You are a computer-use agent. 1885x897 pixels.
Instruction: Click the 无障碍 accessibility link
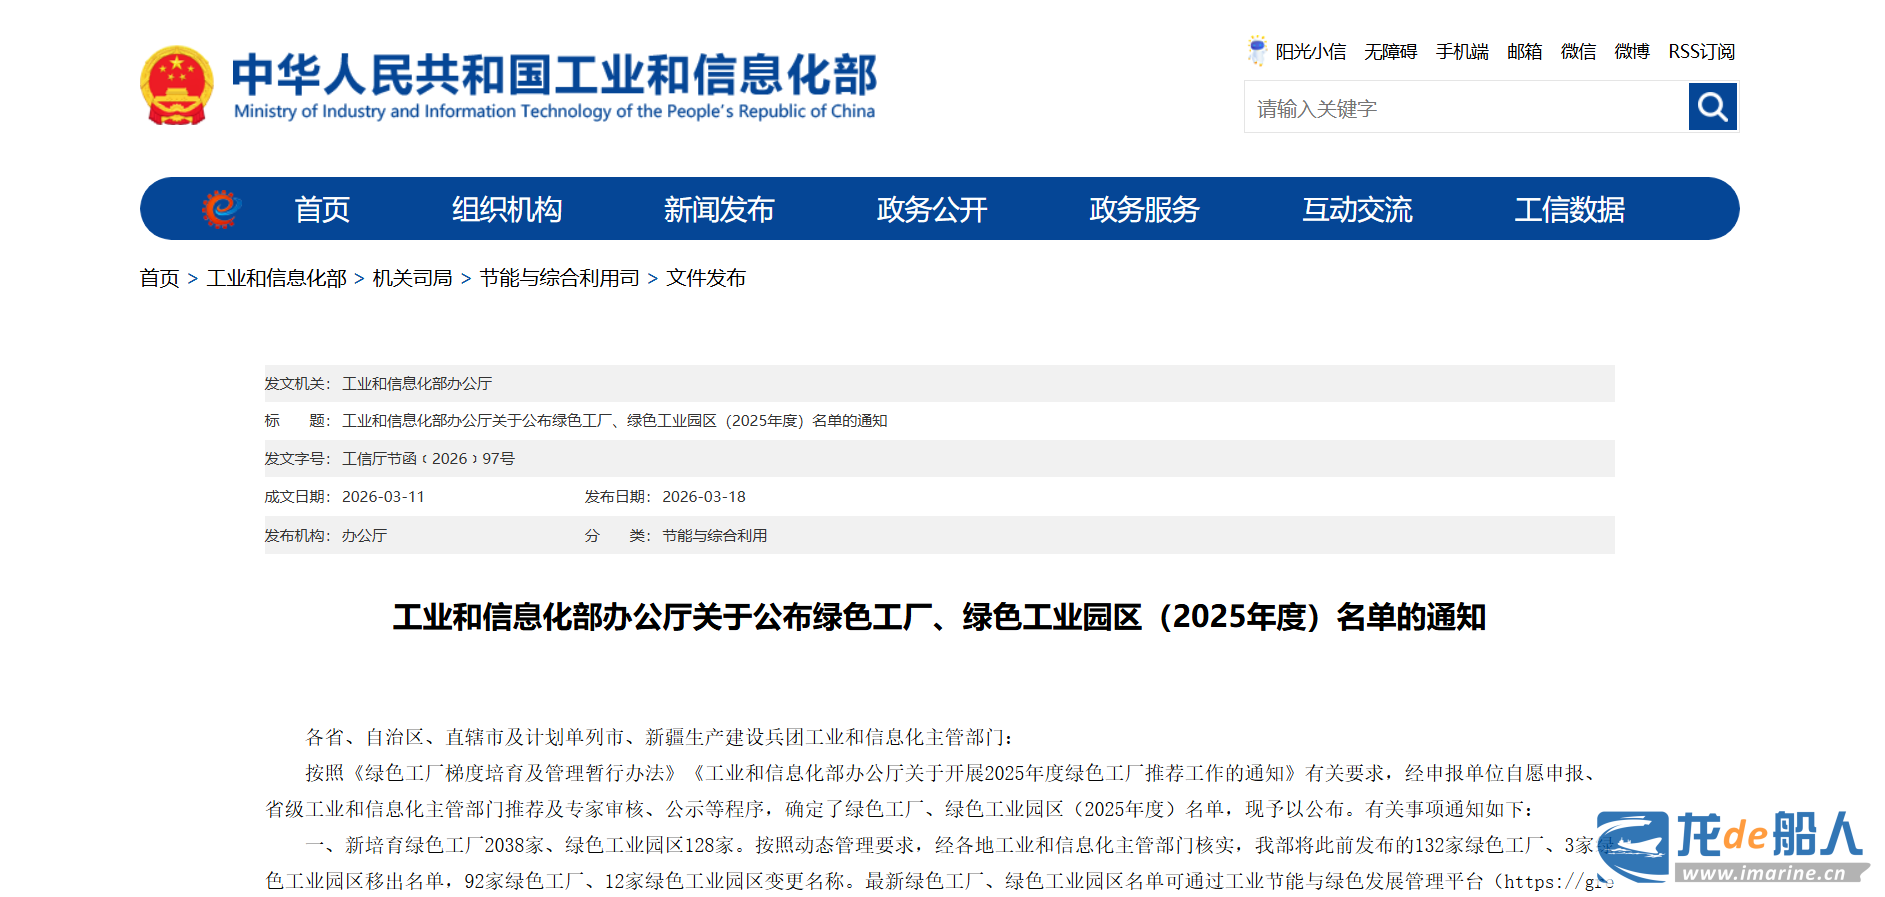point(1390,52)
